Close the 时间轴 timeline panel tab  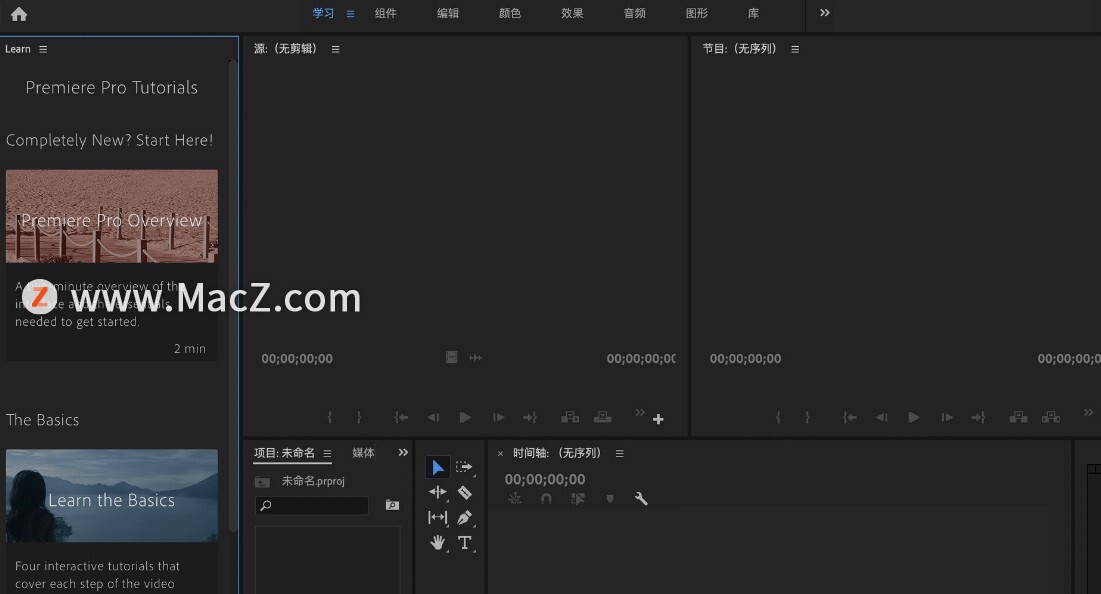tap(500, 454)
